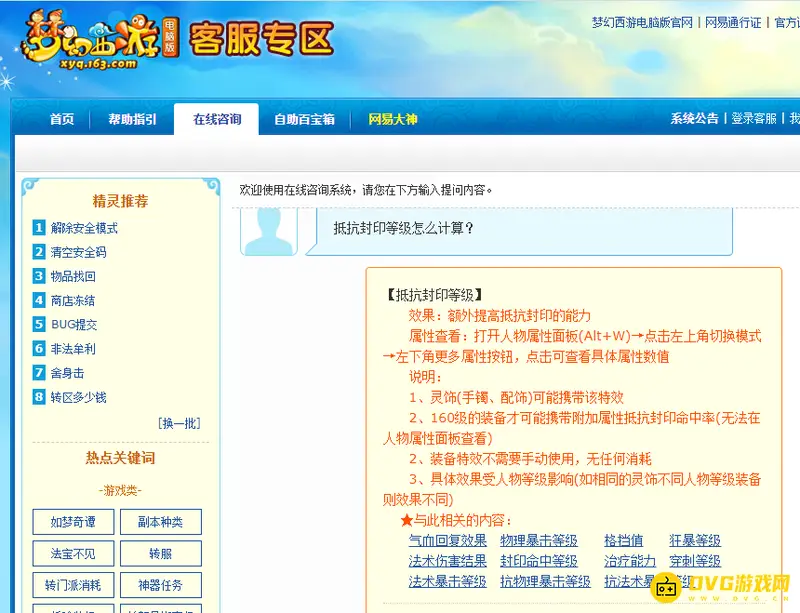Click the 精灵推荐 panel heading
The height and width of the screenshot is (613, 800).
point(120,201)
